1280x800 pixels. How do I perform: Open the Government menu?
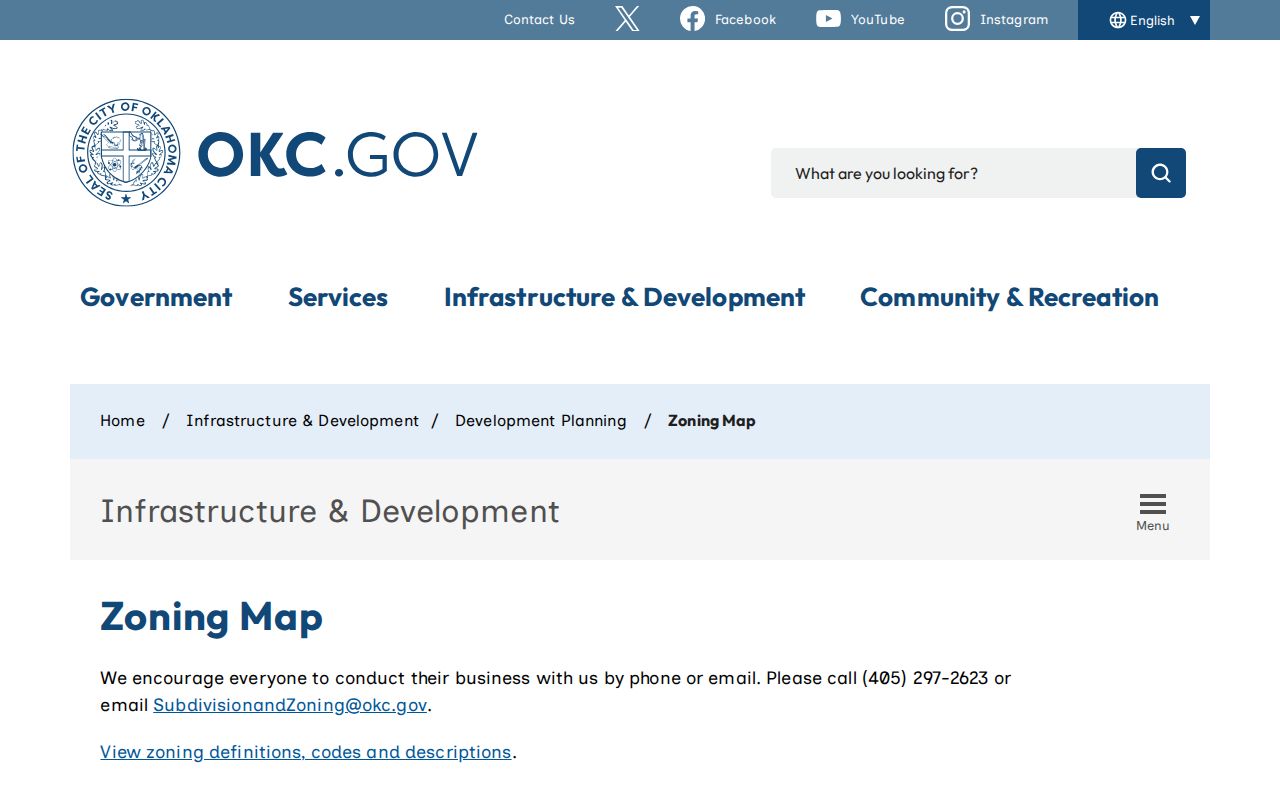156,297
